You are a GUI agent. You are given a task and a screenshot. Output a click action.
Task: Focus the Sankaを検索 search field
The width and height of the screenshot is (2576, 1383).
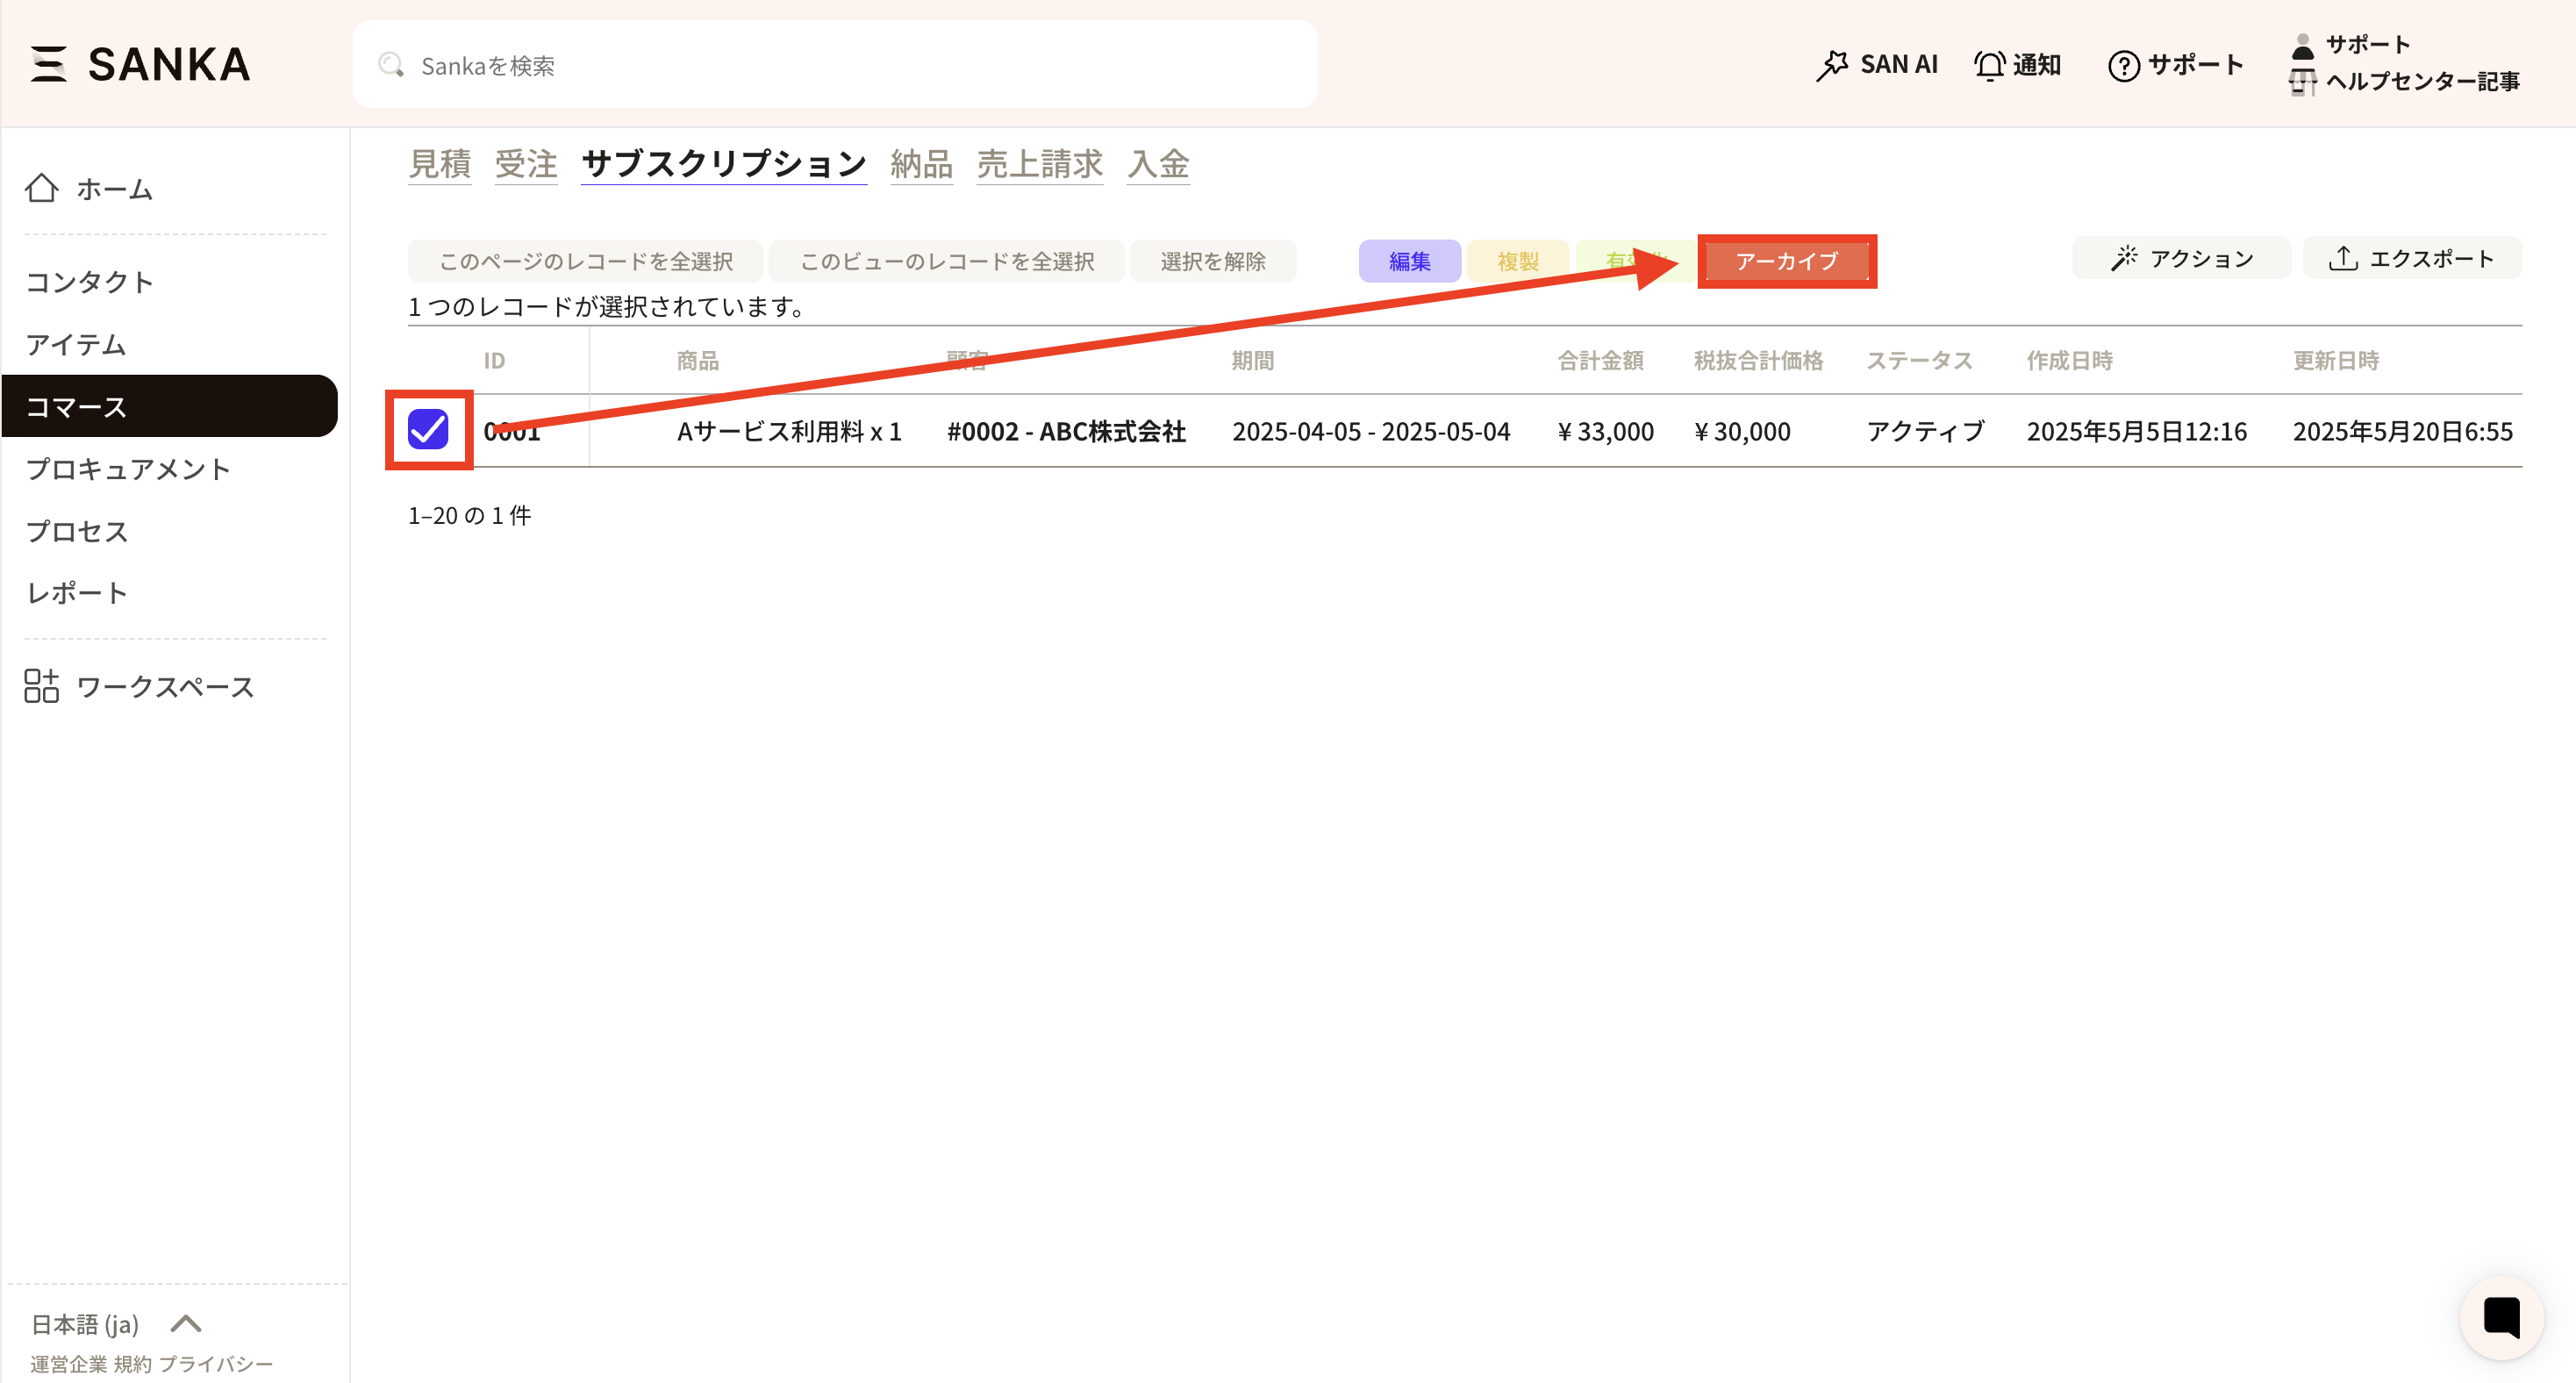[x=834, y=65]
